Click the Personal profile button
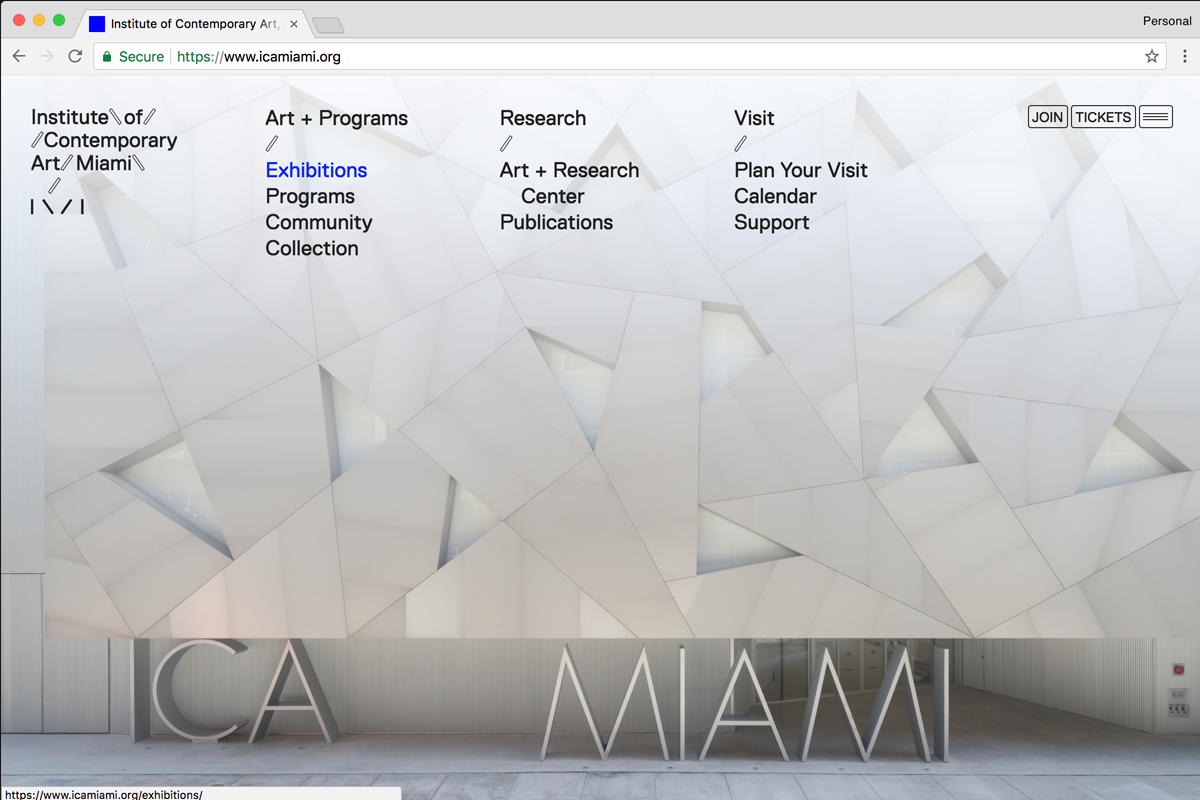 tap(1167, 21)
